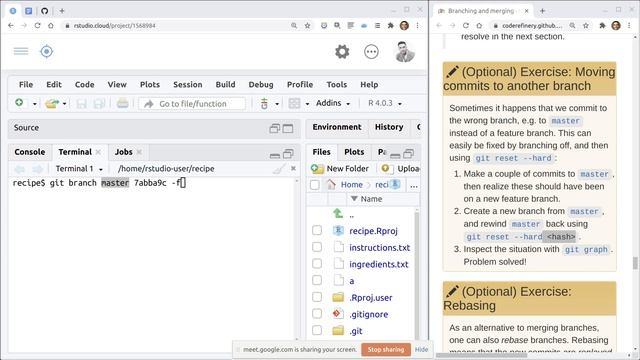
Task: Click the Stop sharing button
Action: [386, 349]
